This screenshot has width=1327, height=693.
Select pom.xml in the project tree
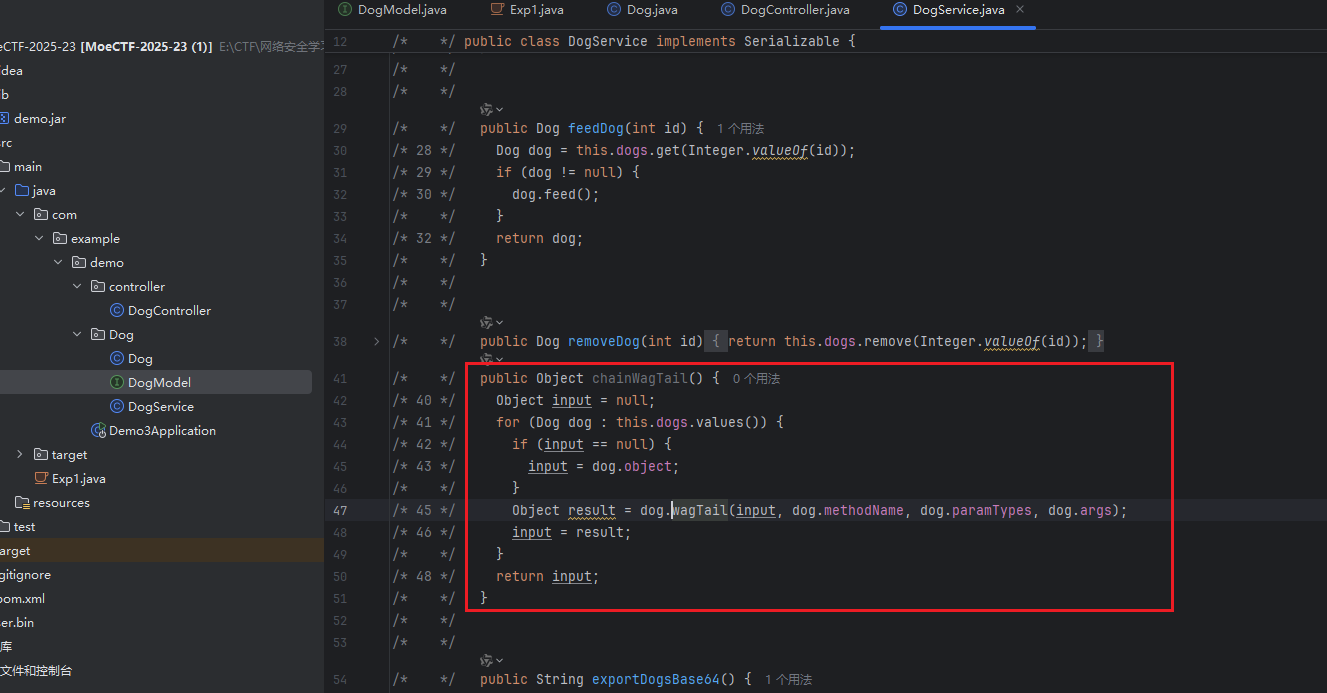click(x=22, y=599)
